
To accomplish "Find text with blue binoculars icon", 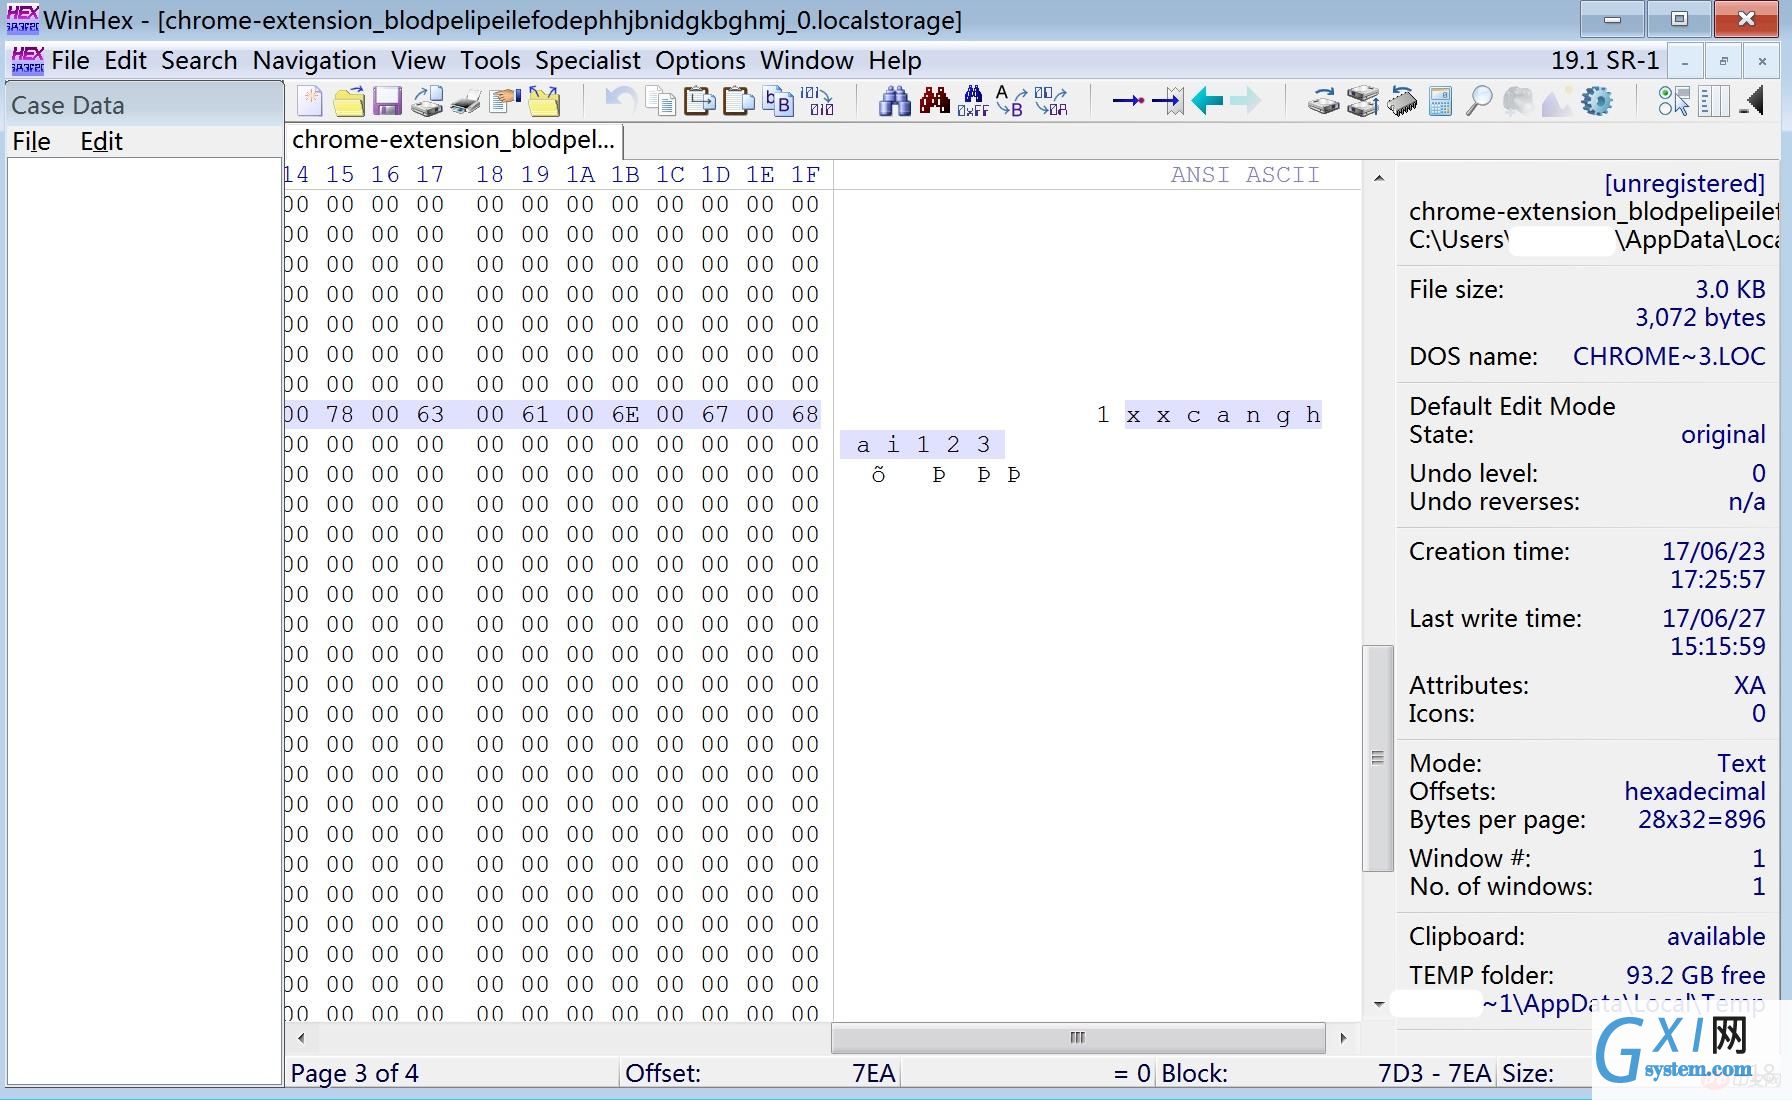I will click(x=894, y=101).
